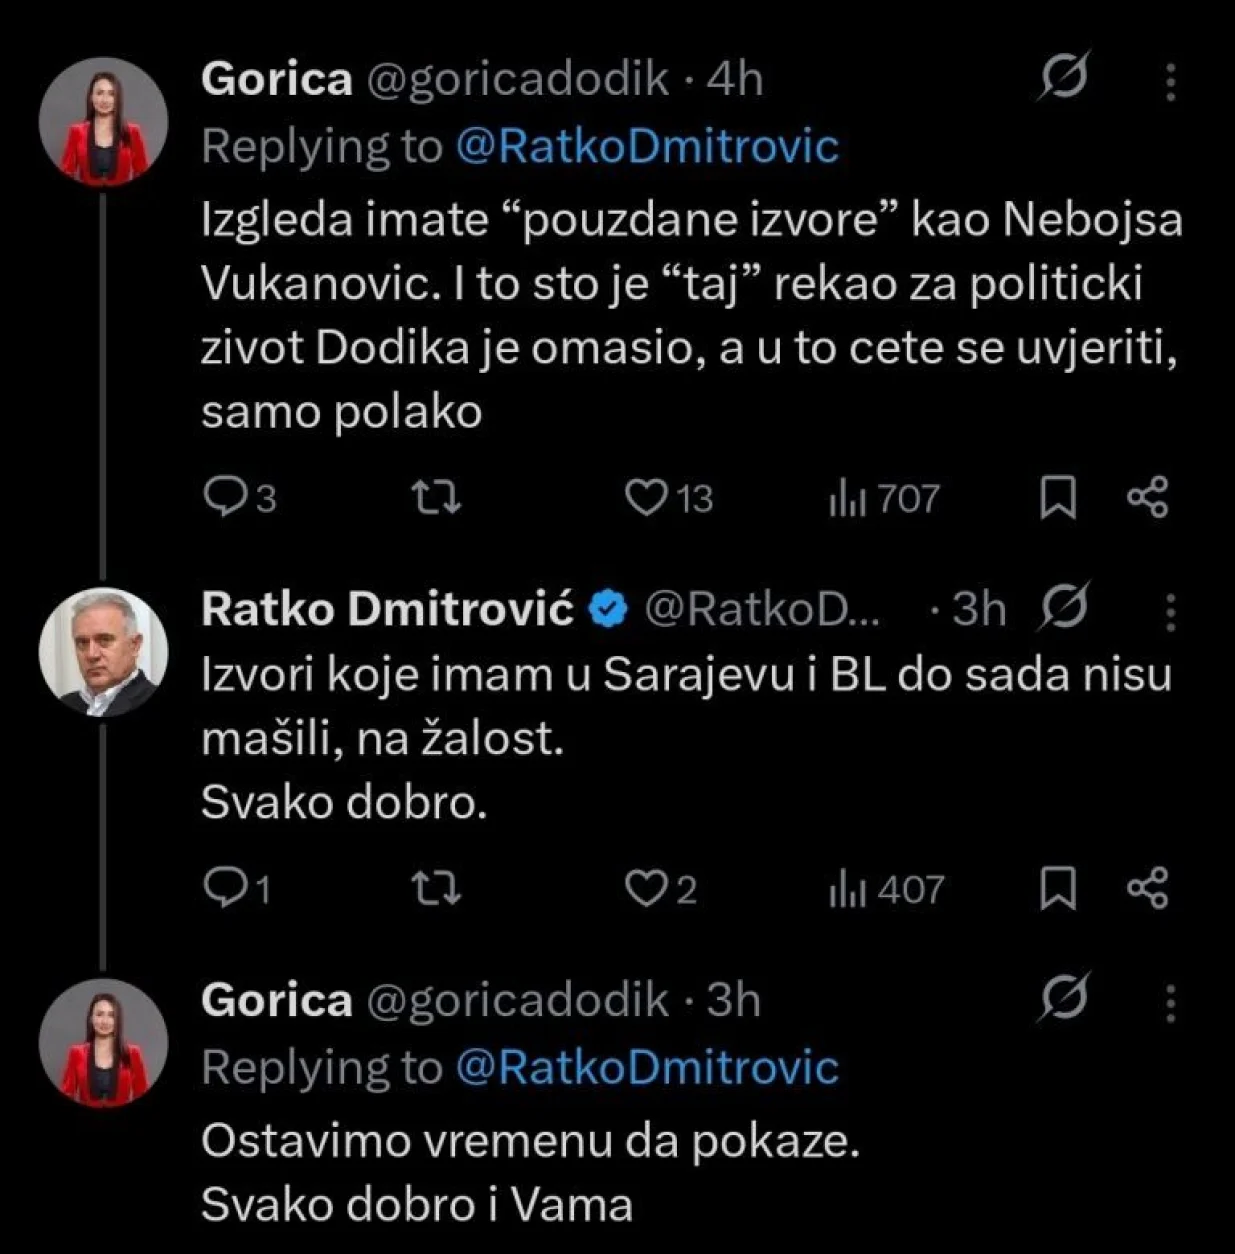Screen dimensions: 1235x1254
Task: Open more options on Gorica's first tweet
Action: click(x=1170, y=80)
